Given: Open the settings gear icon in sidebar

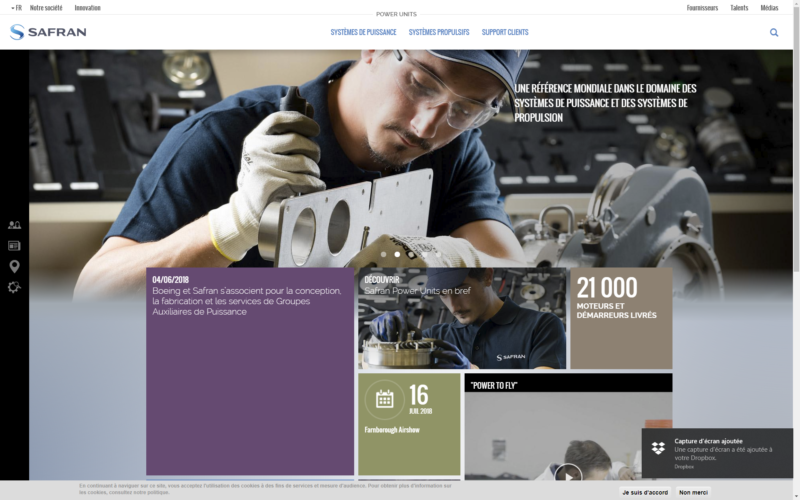Looking at the screenshot, I should coord(14,287).
